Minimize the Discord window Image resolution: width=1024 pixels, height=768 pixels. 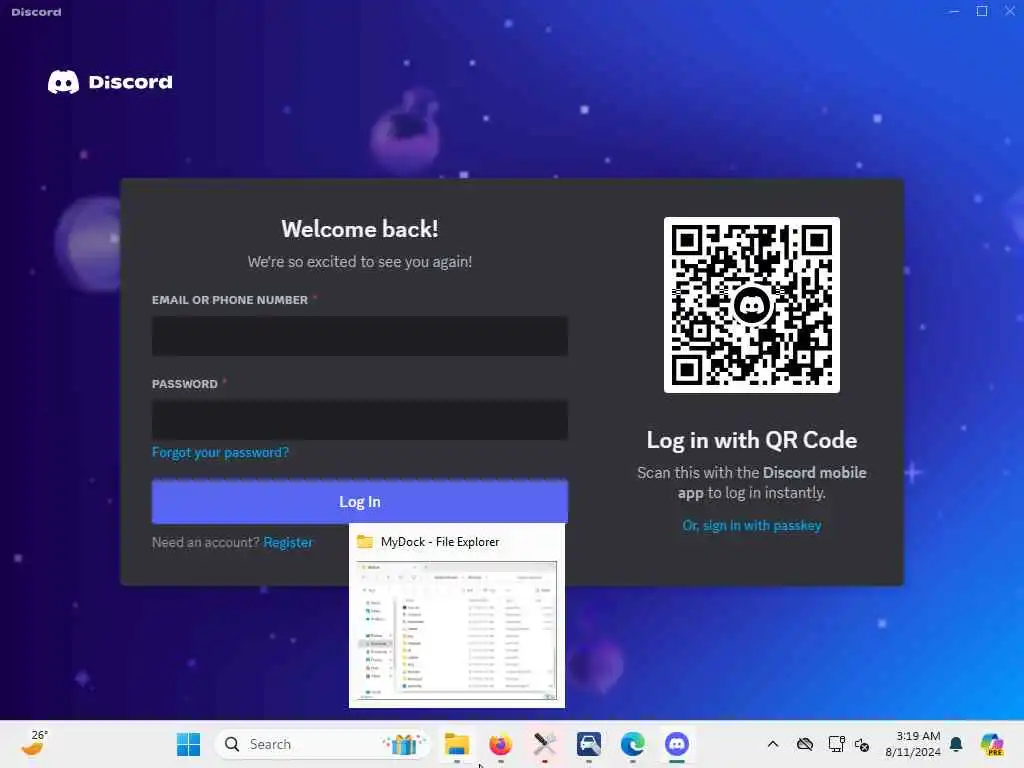(954, 11)
